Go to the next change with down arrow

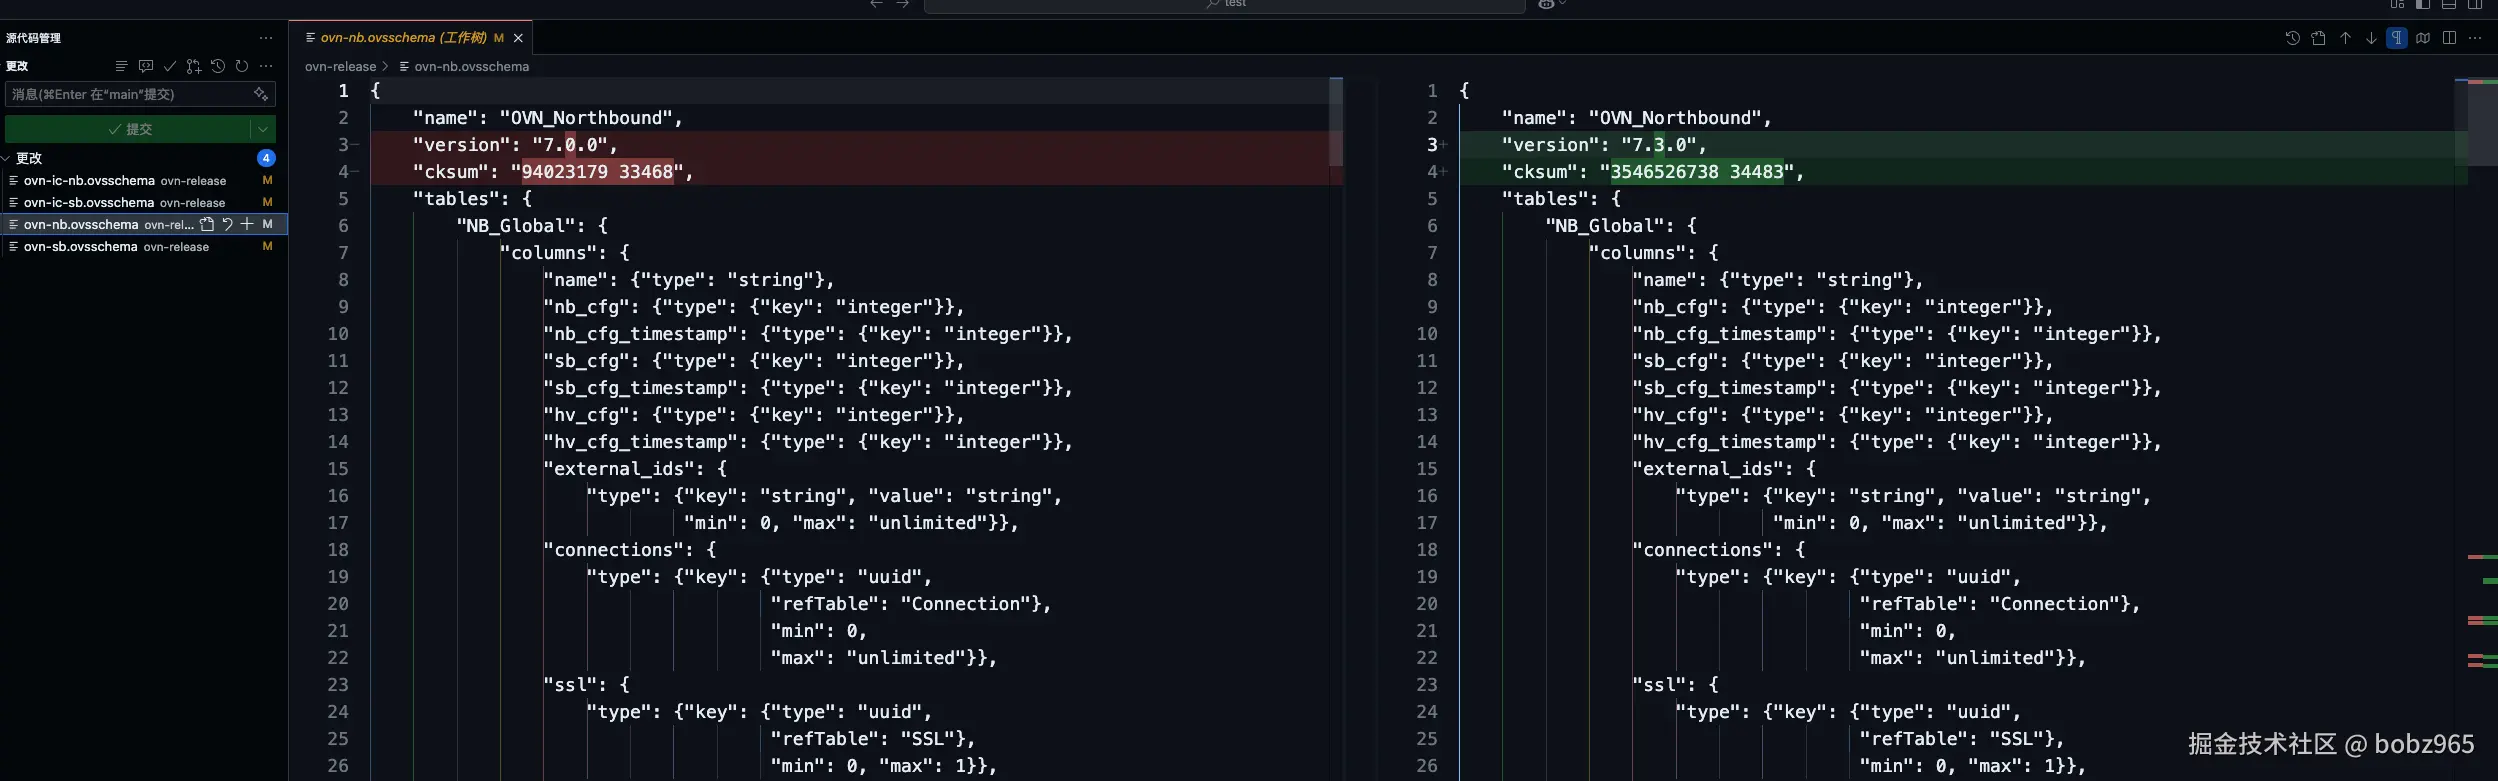coord(2371,38)
